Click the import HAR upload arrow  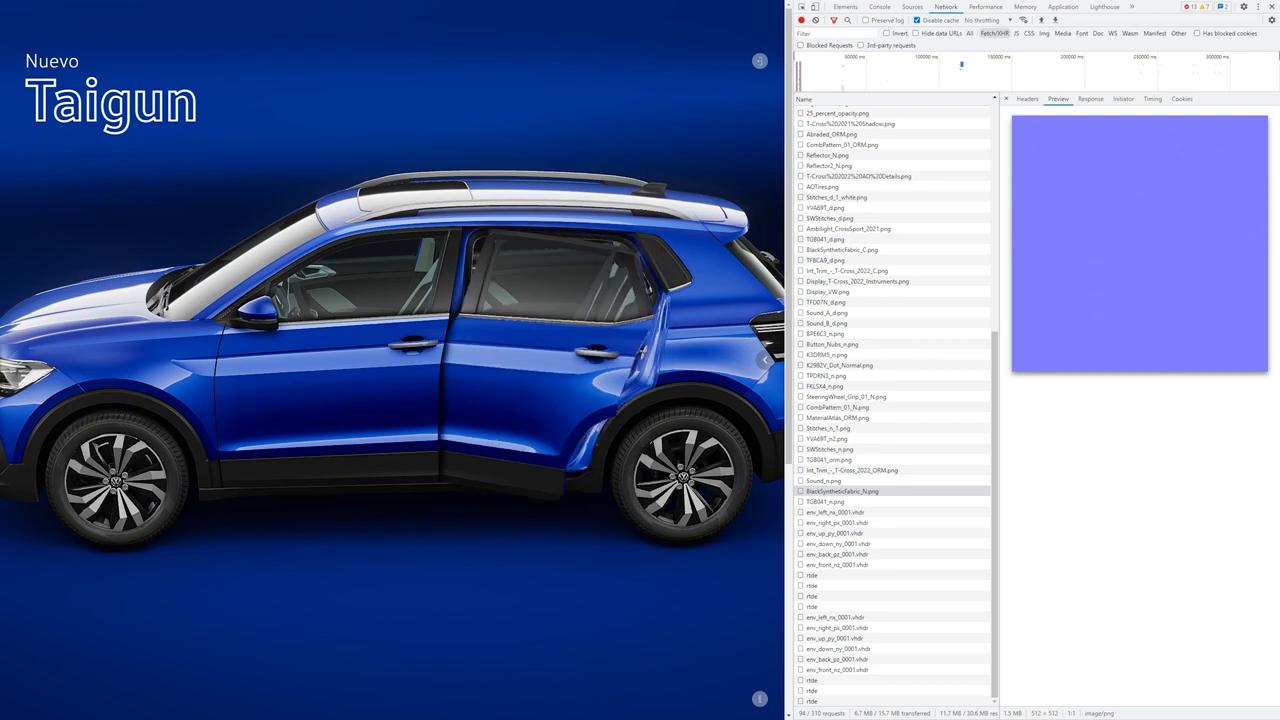pyautogui.click(x=1041, y=20)
